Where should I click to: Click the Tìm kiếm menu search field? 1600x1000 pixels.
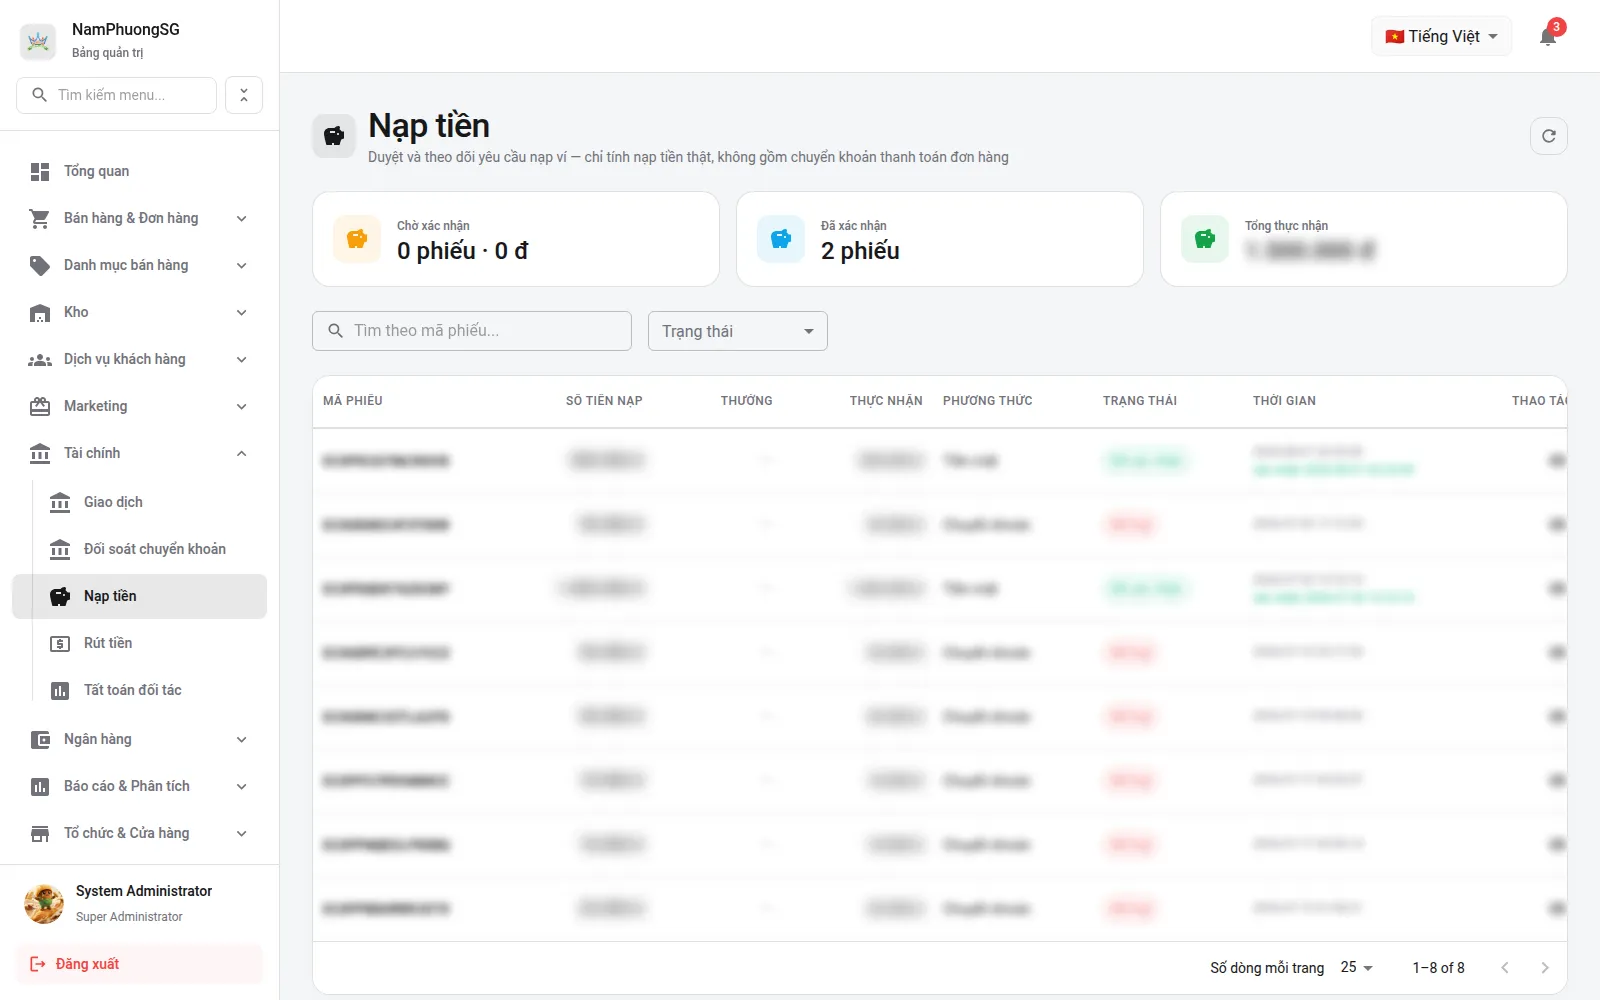click(x=117, y=95)
